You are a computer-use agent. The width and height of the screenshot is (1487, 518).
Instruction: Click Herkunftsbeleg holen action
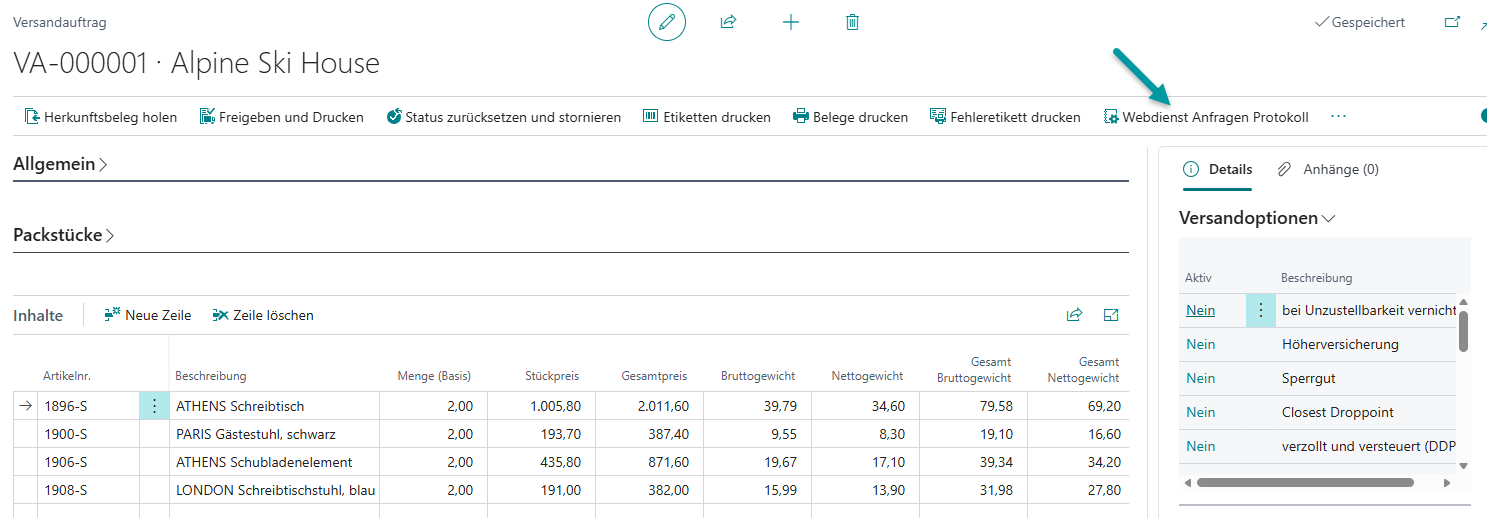(101, 117)
